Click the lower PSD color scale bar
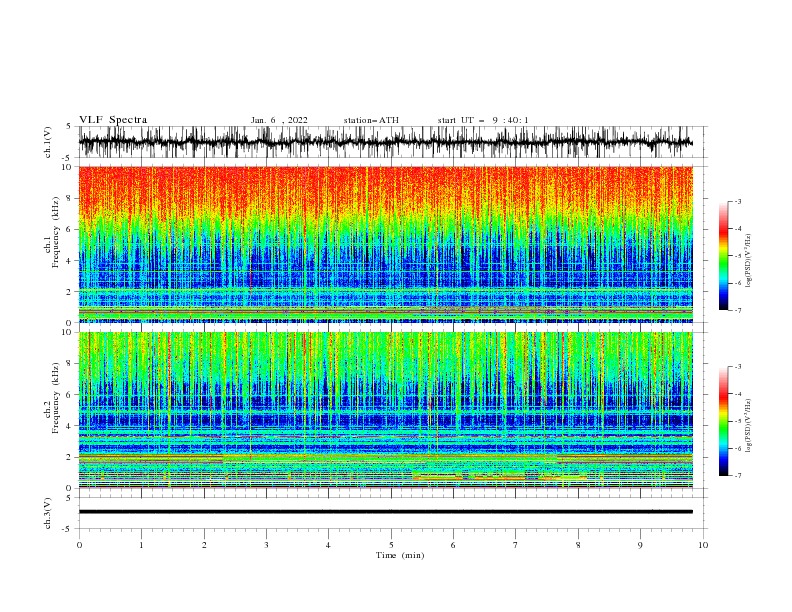 723,421
